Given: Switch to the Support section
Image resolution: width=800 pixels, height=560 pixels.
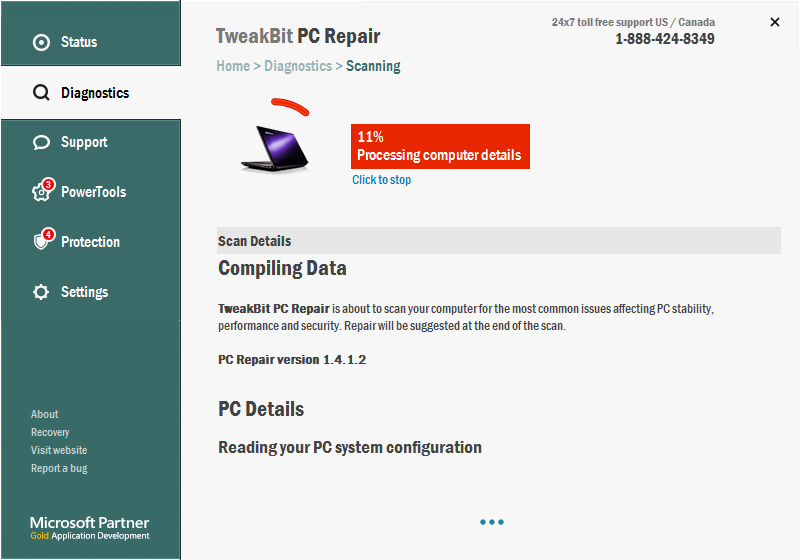Looking at the screenshot, I should coord(84,142).
